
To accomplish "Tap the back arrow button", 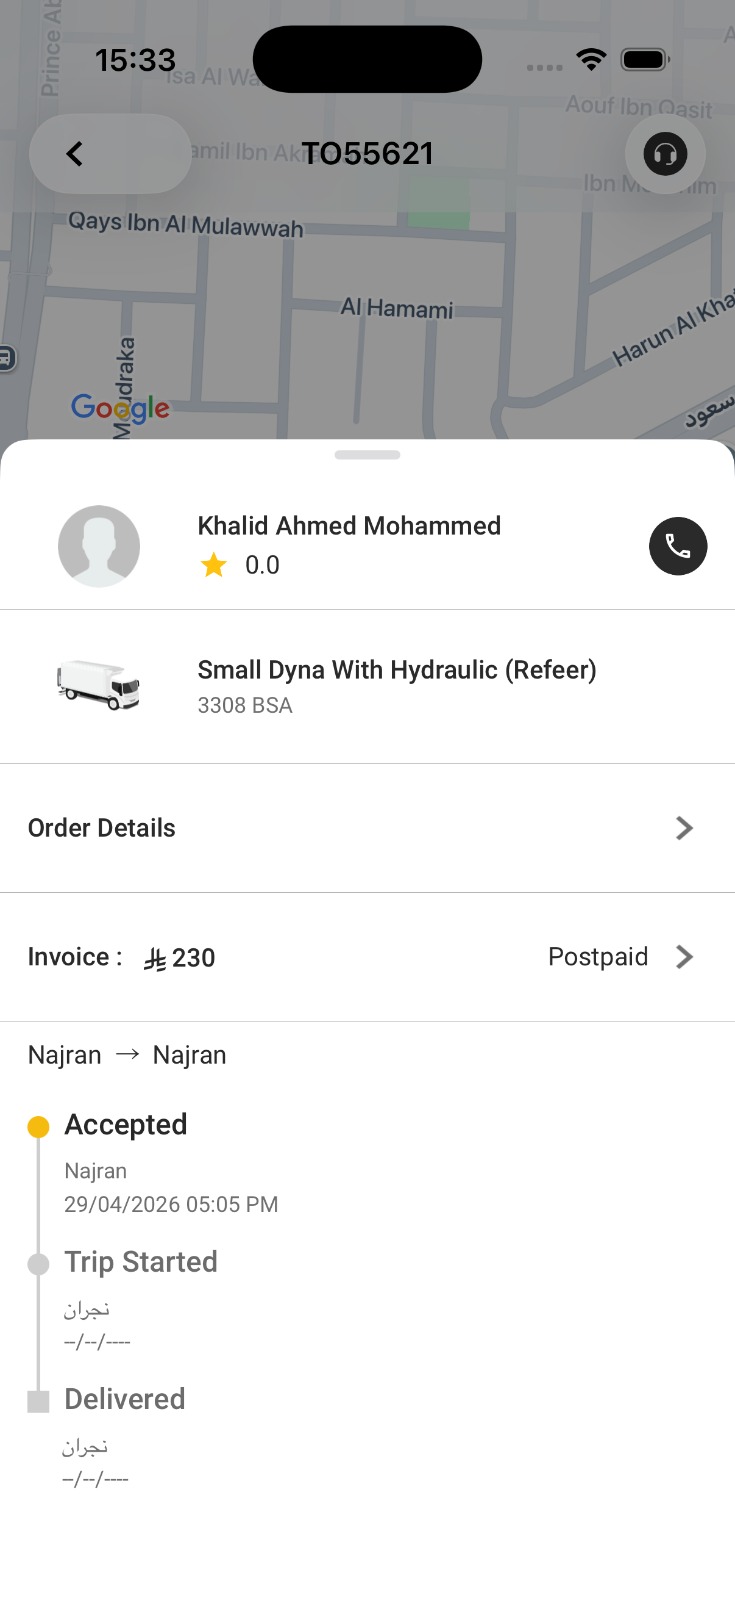I will pyautogui.click(x=110, y=154).
